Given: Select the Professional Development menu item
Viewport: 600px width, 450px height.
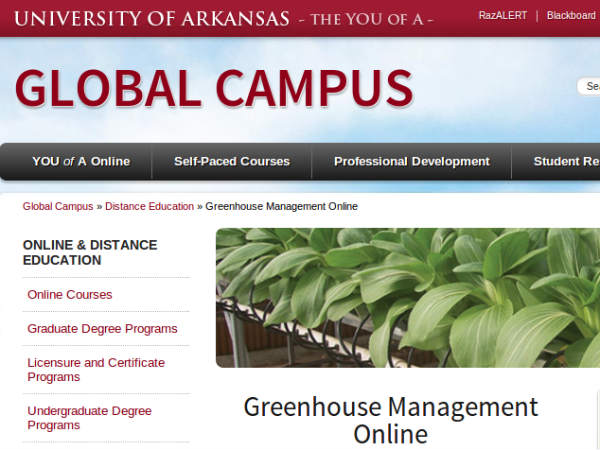Looking at the screenshot, I should point(412,161).
